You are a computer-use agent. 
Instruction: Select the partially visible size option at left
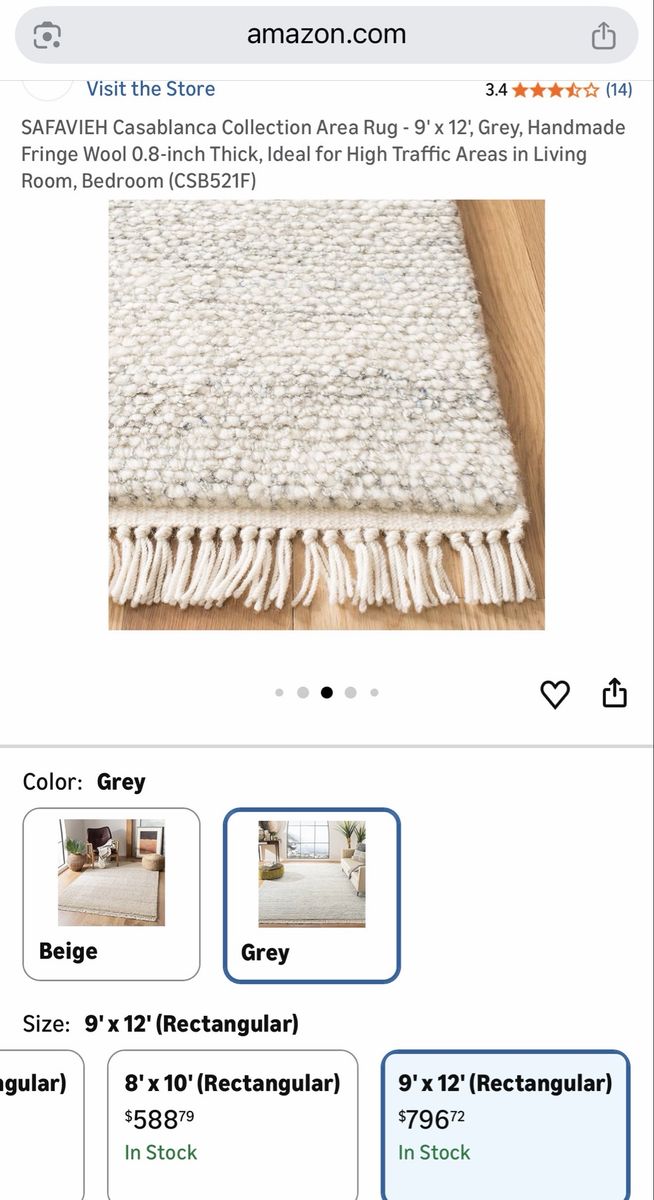(41, 1125)
